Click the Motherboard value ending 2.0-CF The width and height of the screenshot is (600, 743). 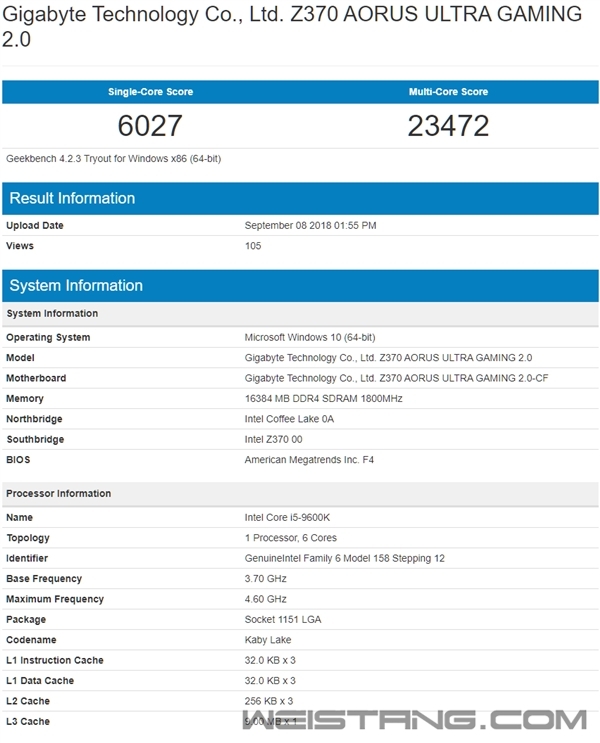(396, 378)
